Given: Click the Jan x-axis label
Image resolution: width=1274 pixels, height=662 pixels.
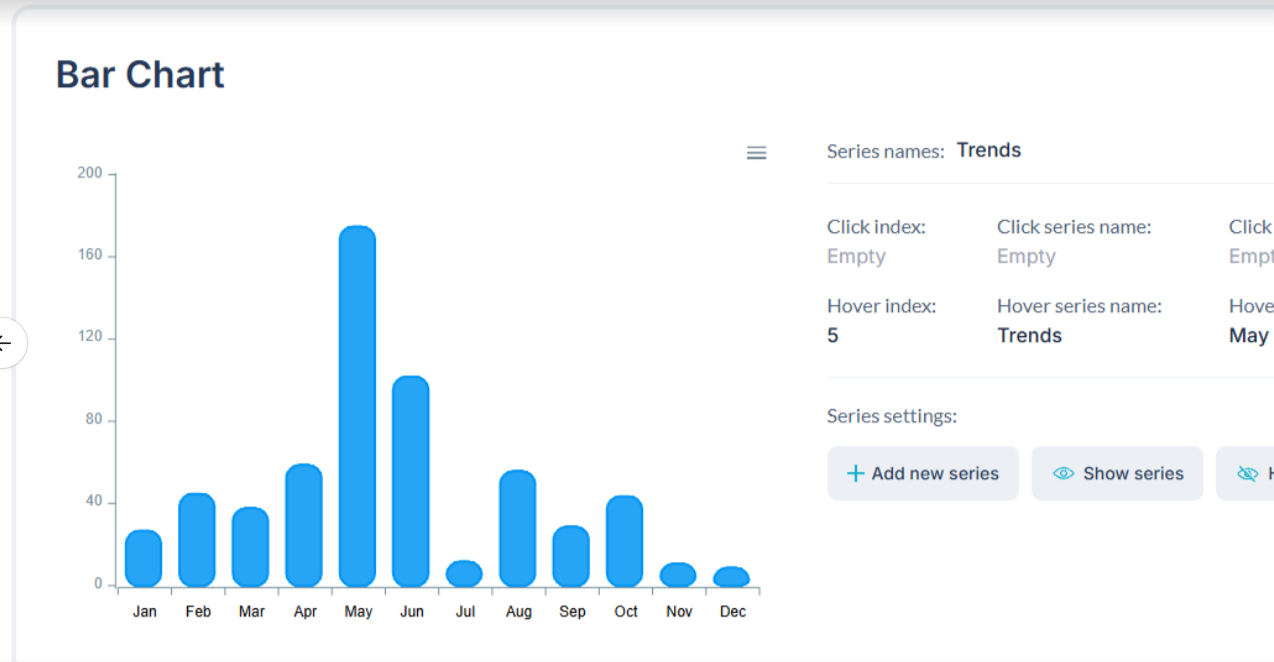Looking at the screenshot, I should [144, 611].
